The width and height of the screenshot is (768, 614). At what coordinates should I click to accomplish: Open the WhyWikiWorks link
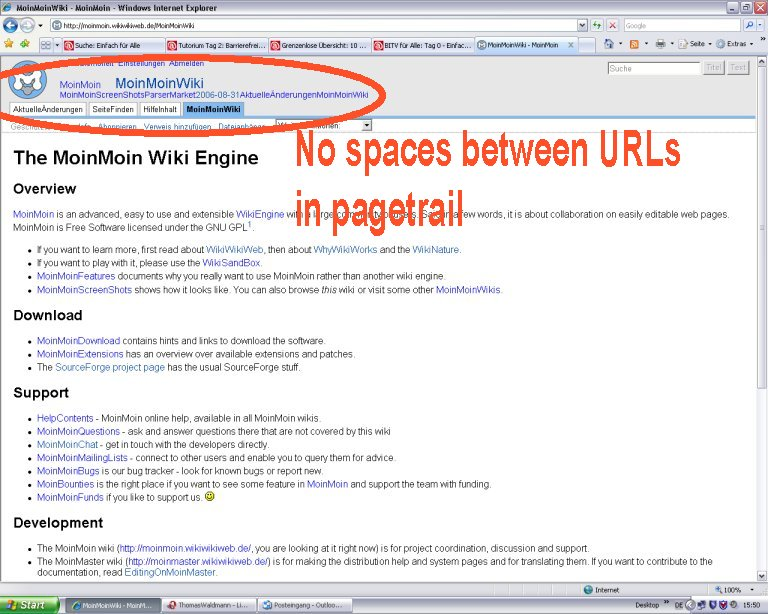point(345,250)
